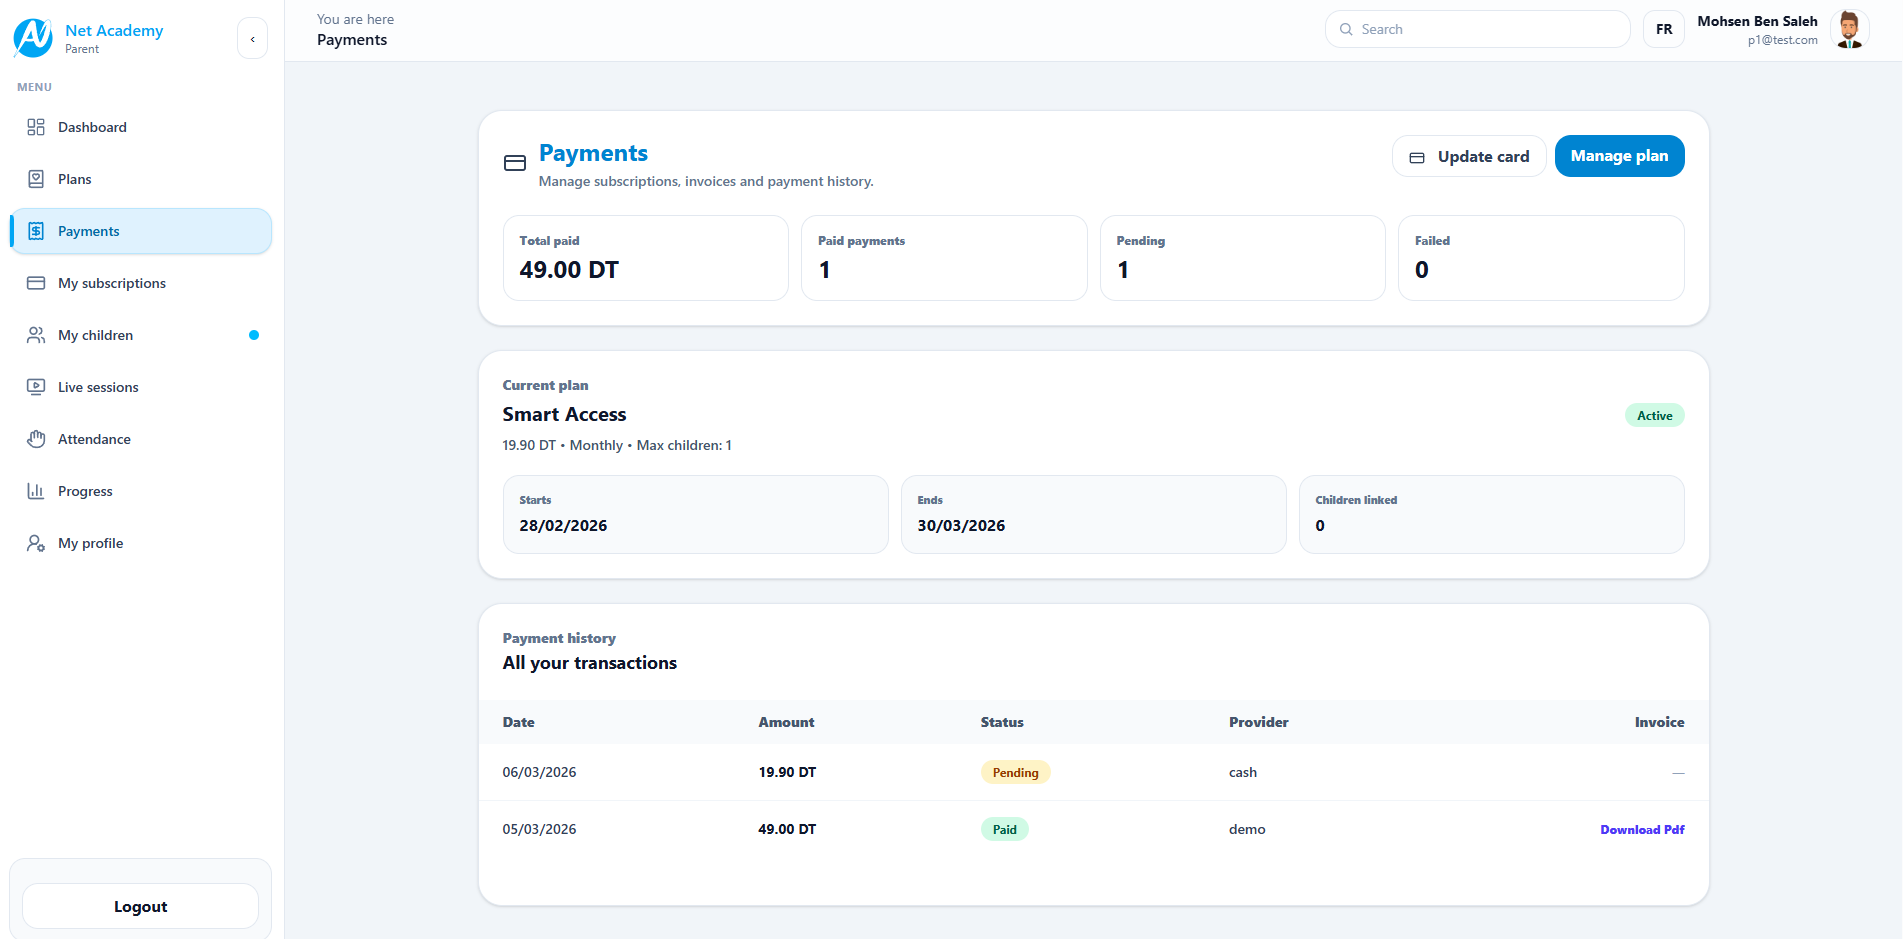
Task: Select the Live sessions video icon
Action: (x=37, y=387)
